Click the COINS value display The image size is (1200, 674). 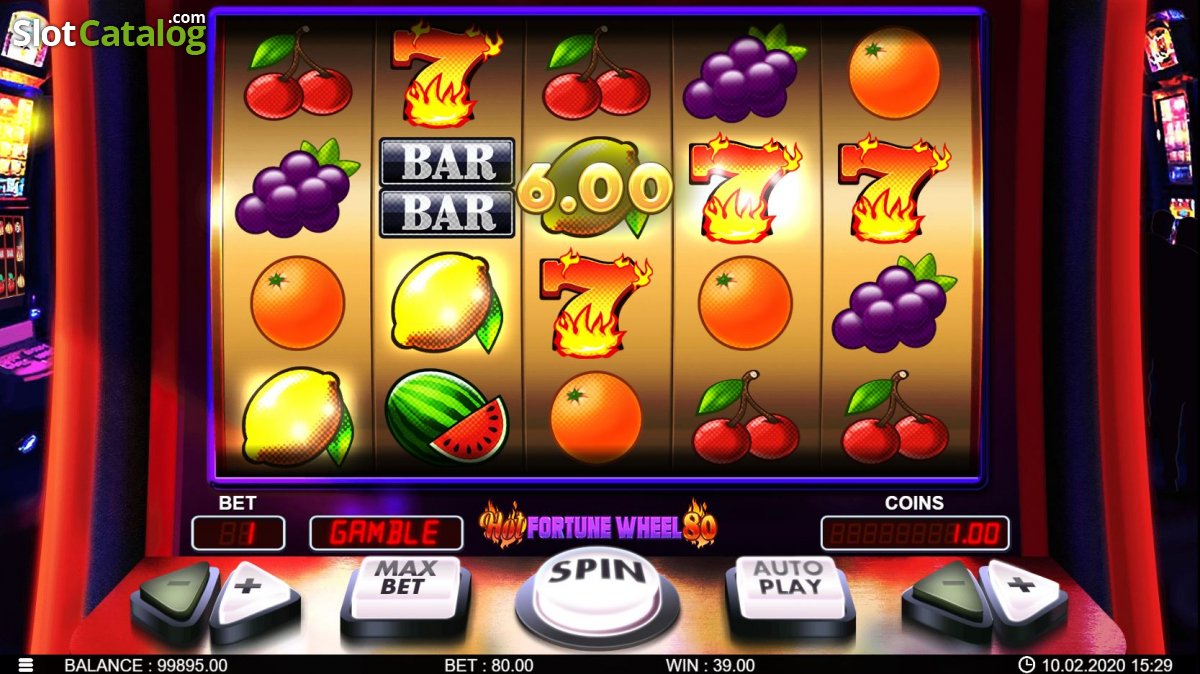(x=915, y=533)
